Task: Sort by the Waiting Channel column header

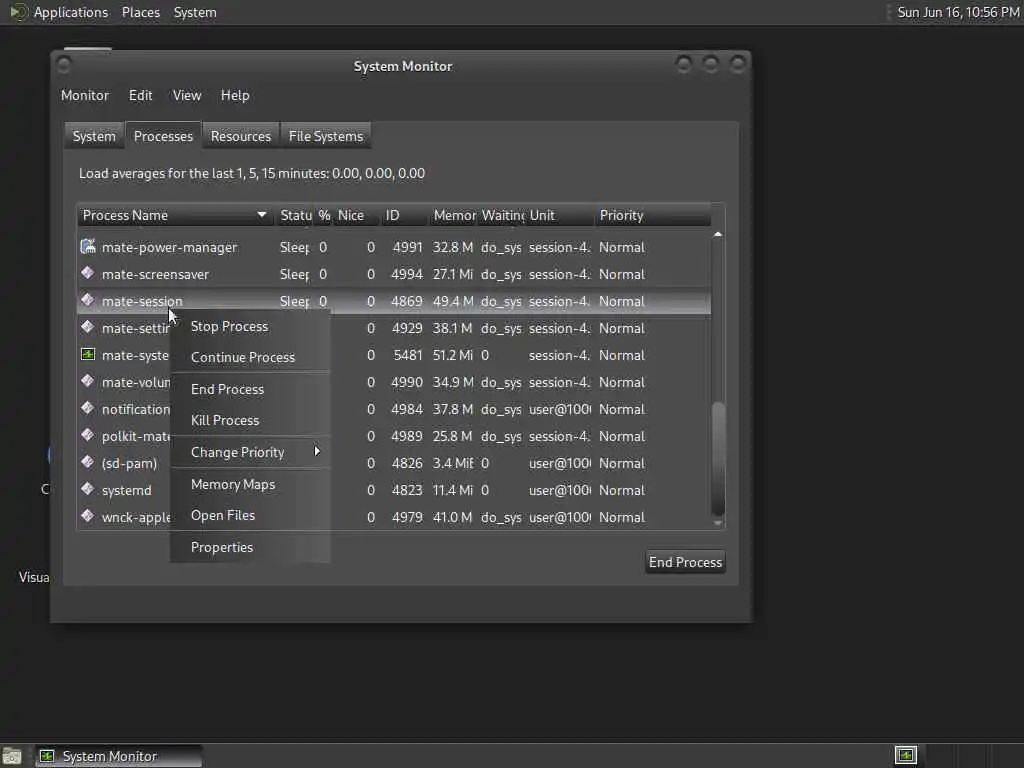Action: tap(502, 215)
